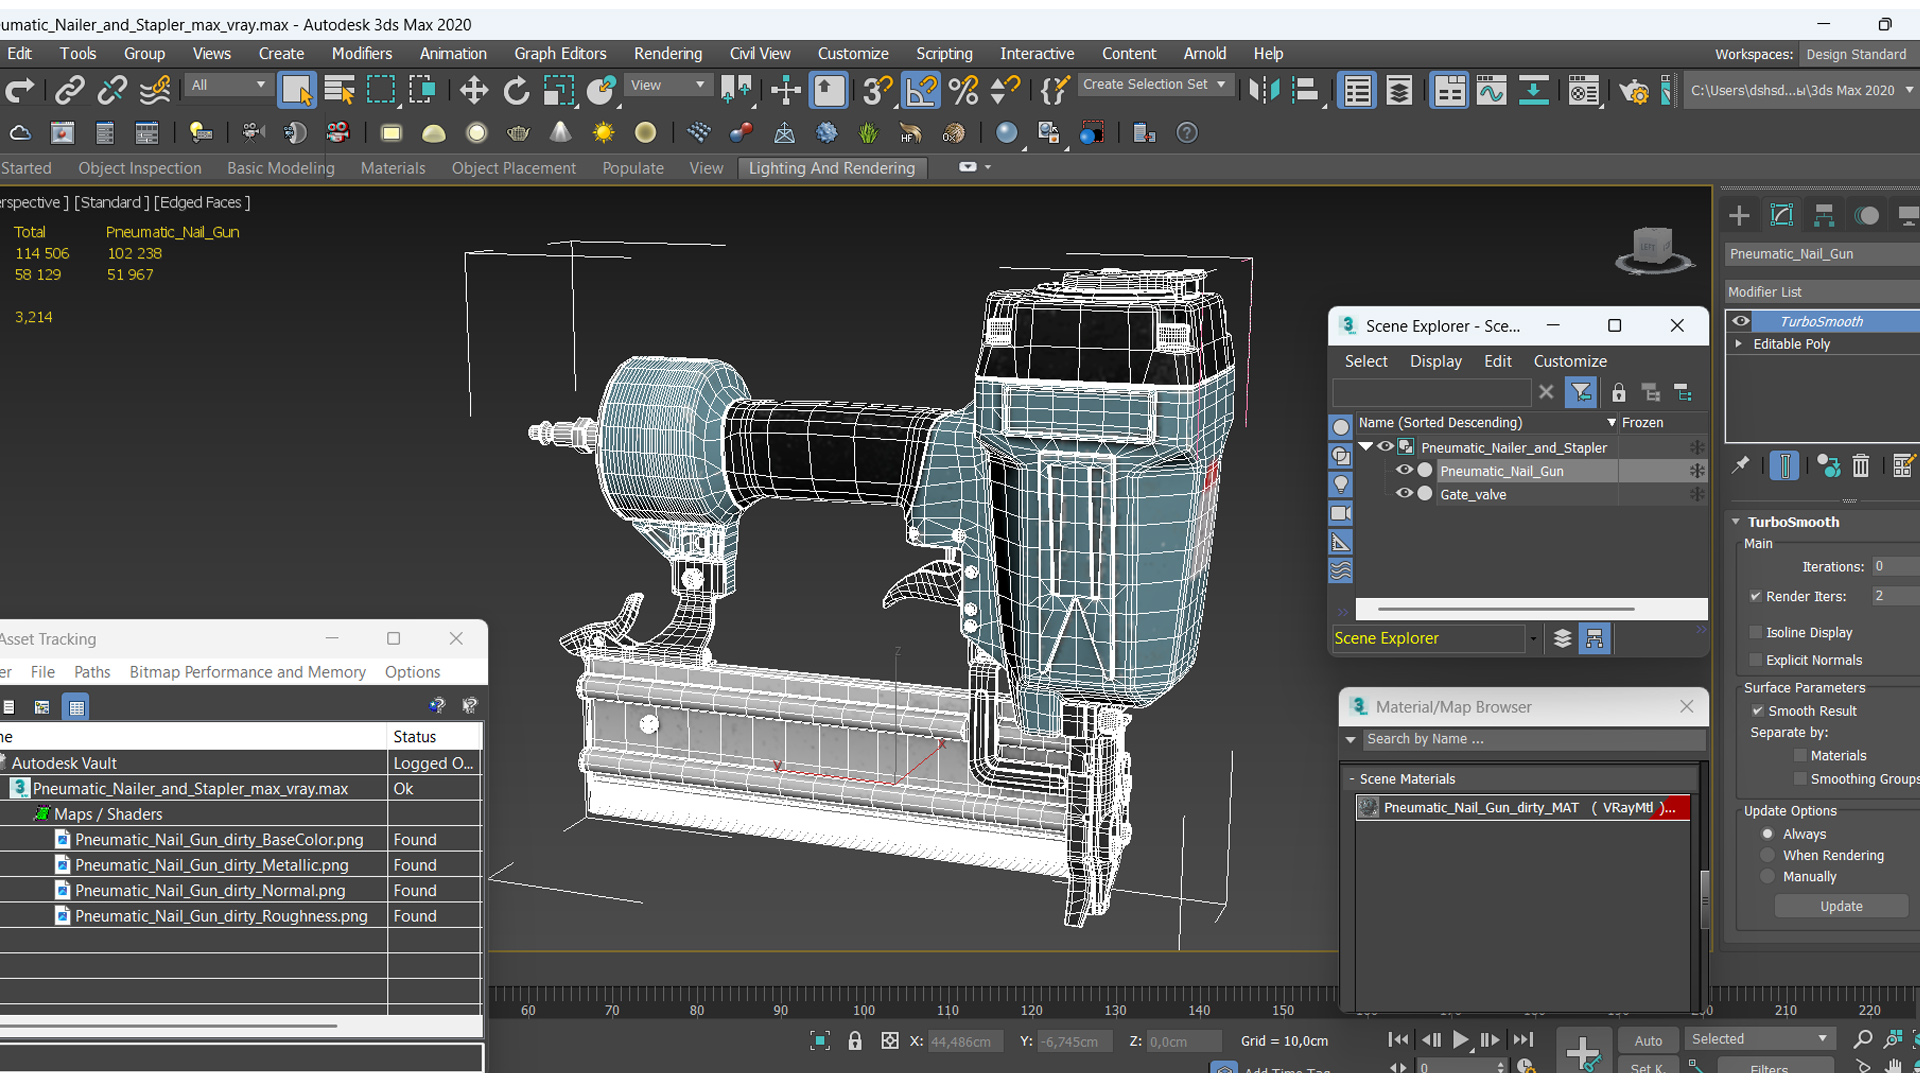
Task: Switch to Lighting And Rendering tab
Action: point(832,166)
